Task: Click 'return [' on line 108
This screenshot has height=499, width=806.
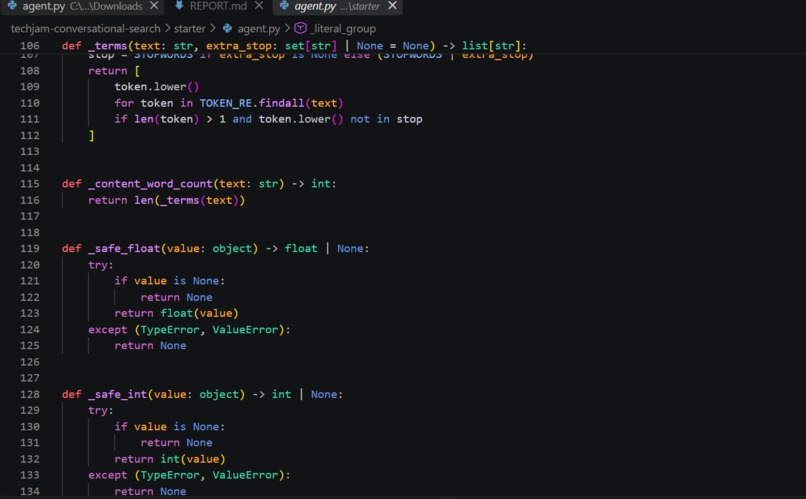Action: tap(114, 71)
